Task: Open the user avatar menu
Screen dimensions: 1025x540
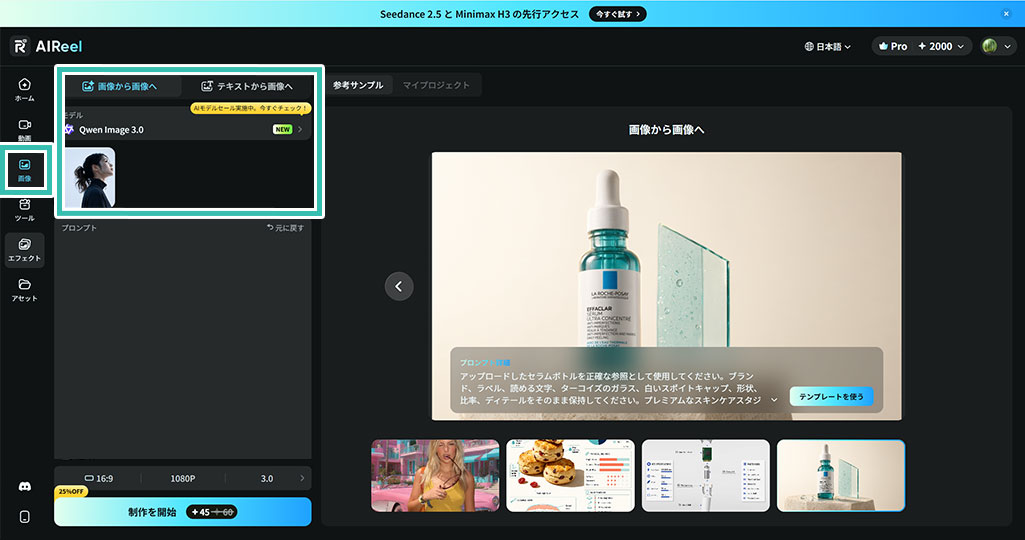Action: 996,46
